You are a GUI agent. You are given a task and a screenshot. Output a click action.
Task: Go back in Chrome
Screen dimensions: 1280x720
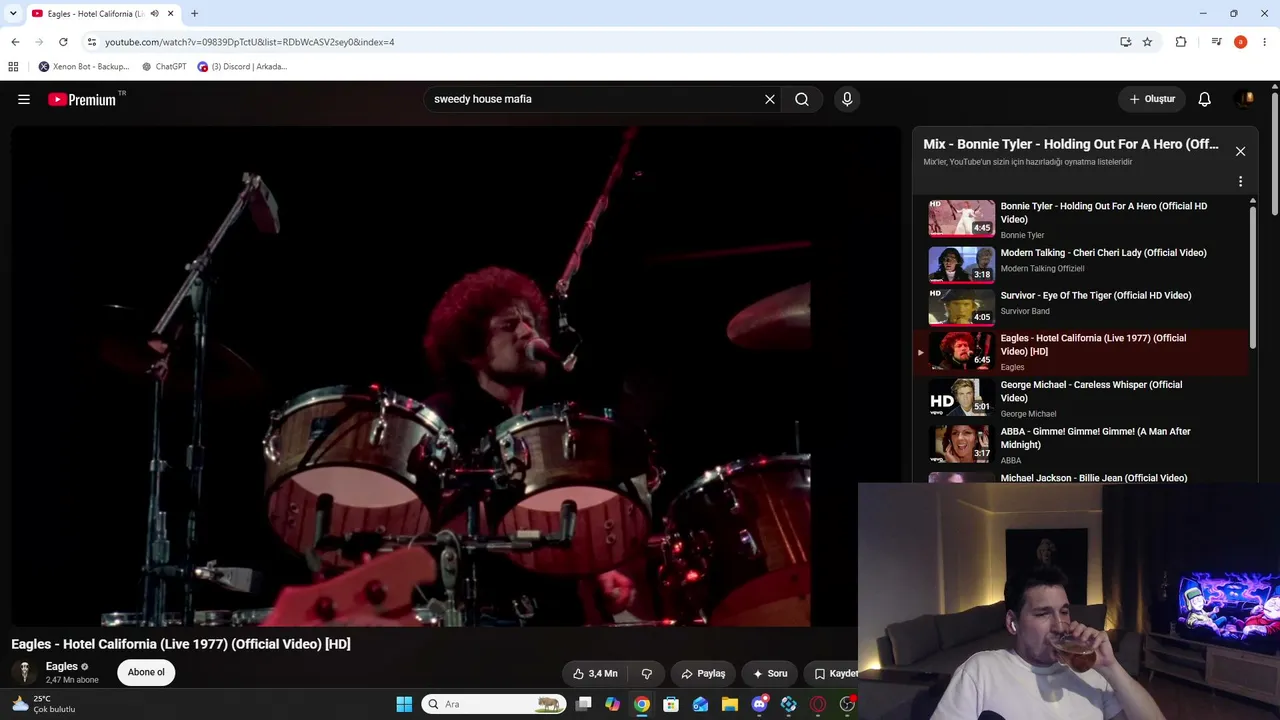[15, 42]
